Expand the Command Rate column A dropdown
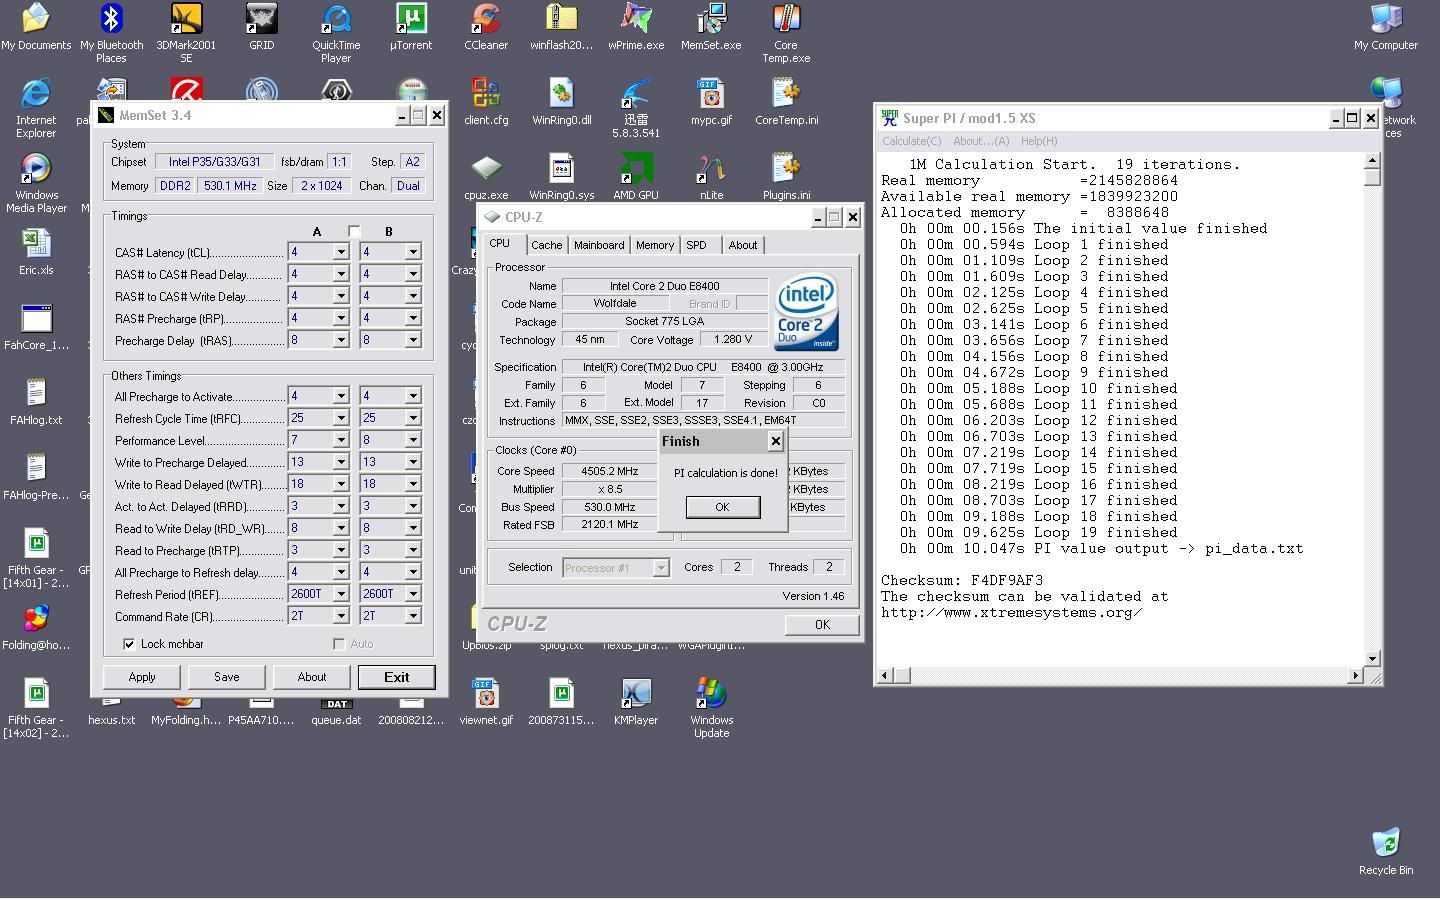 (340, 617)
